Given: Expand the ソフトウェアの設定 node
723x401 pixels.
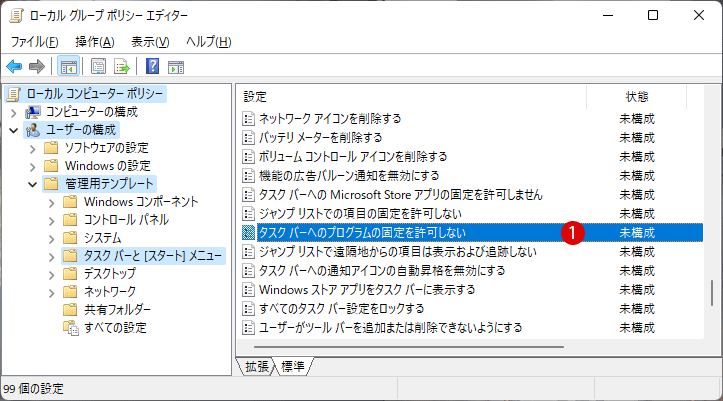Looking at the screenshot, I should coord(32,149).
